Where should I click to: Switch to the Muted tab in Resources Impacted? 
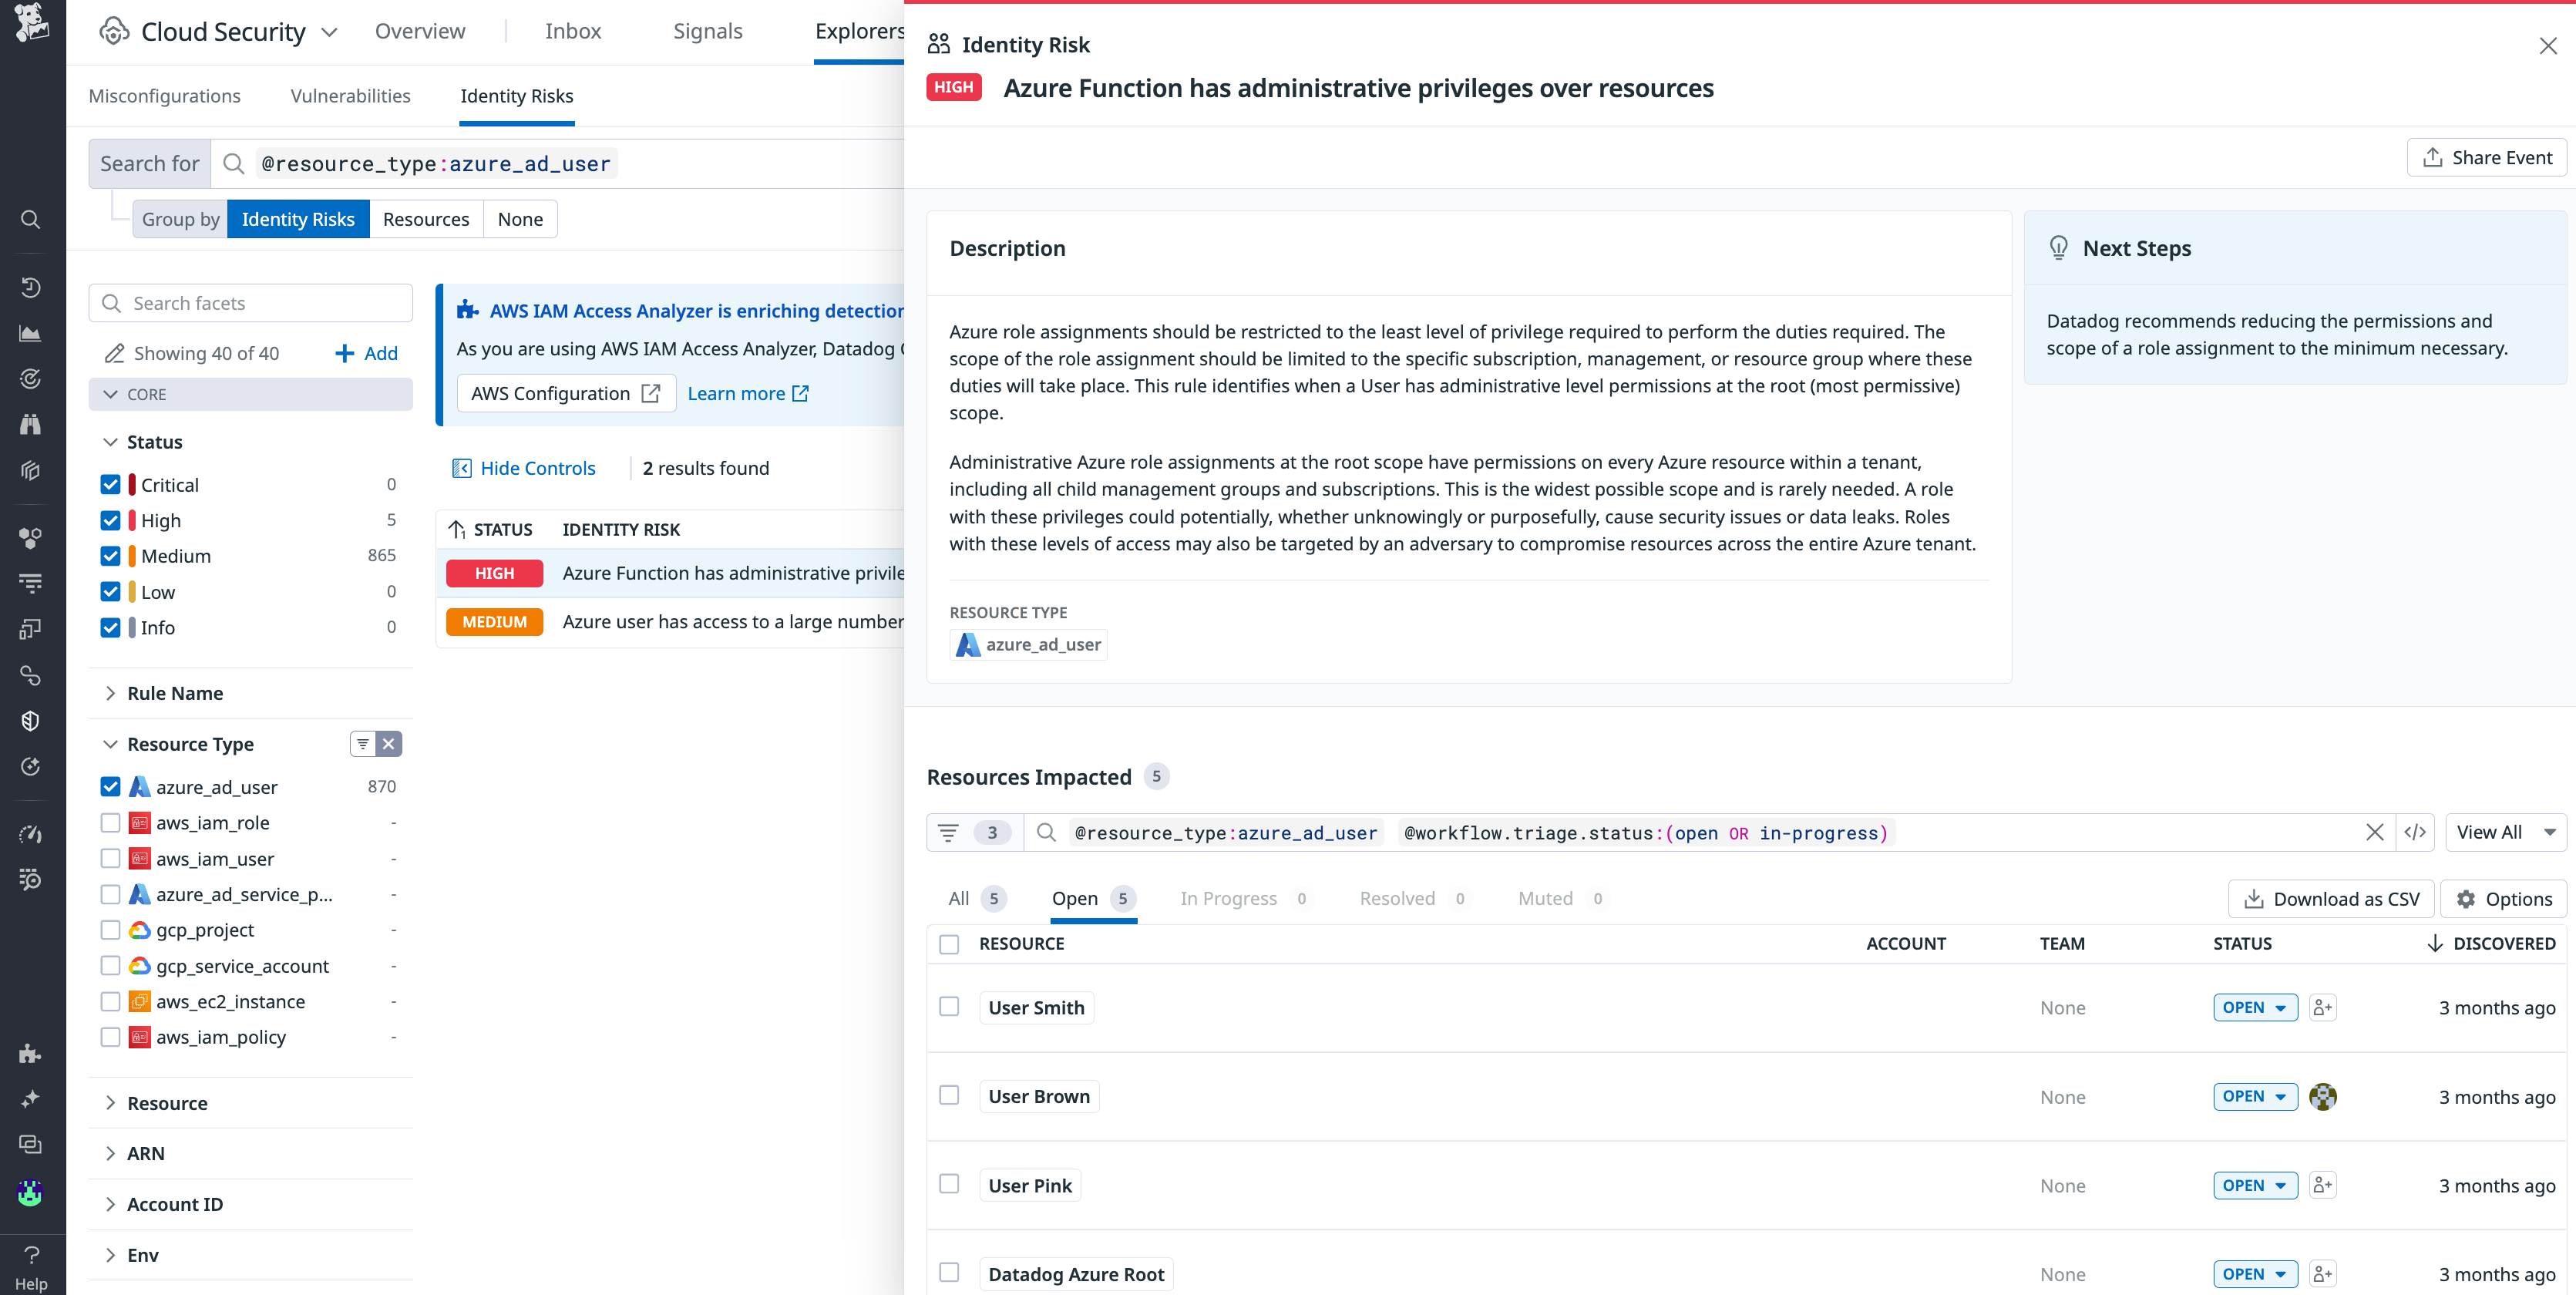1545,898
